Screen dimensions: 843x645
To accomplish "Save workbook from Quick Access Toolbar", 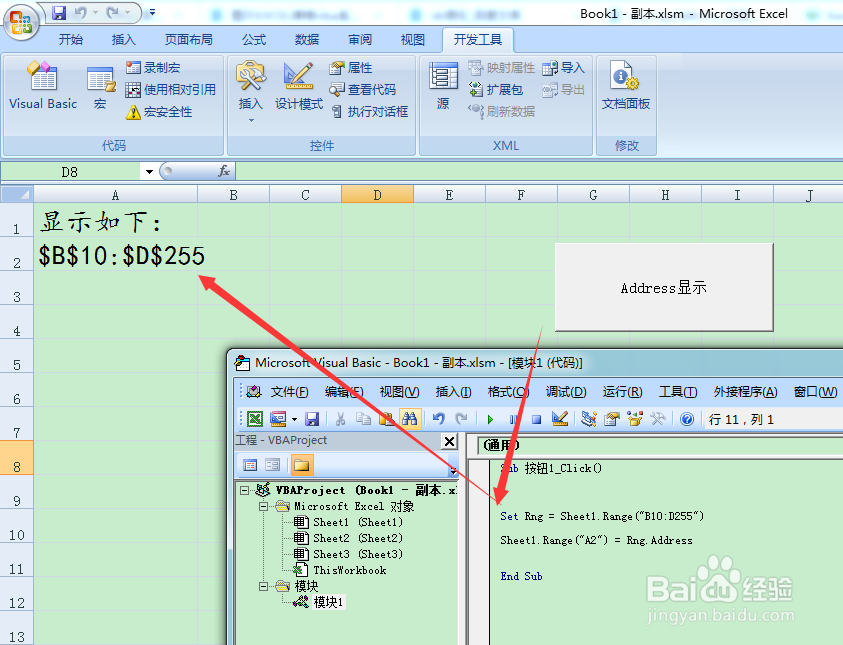I will point(59,12).
